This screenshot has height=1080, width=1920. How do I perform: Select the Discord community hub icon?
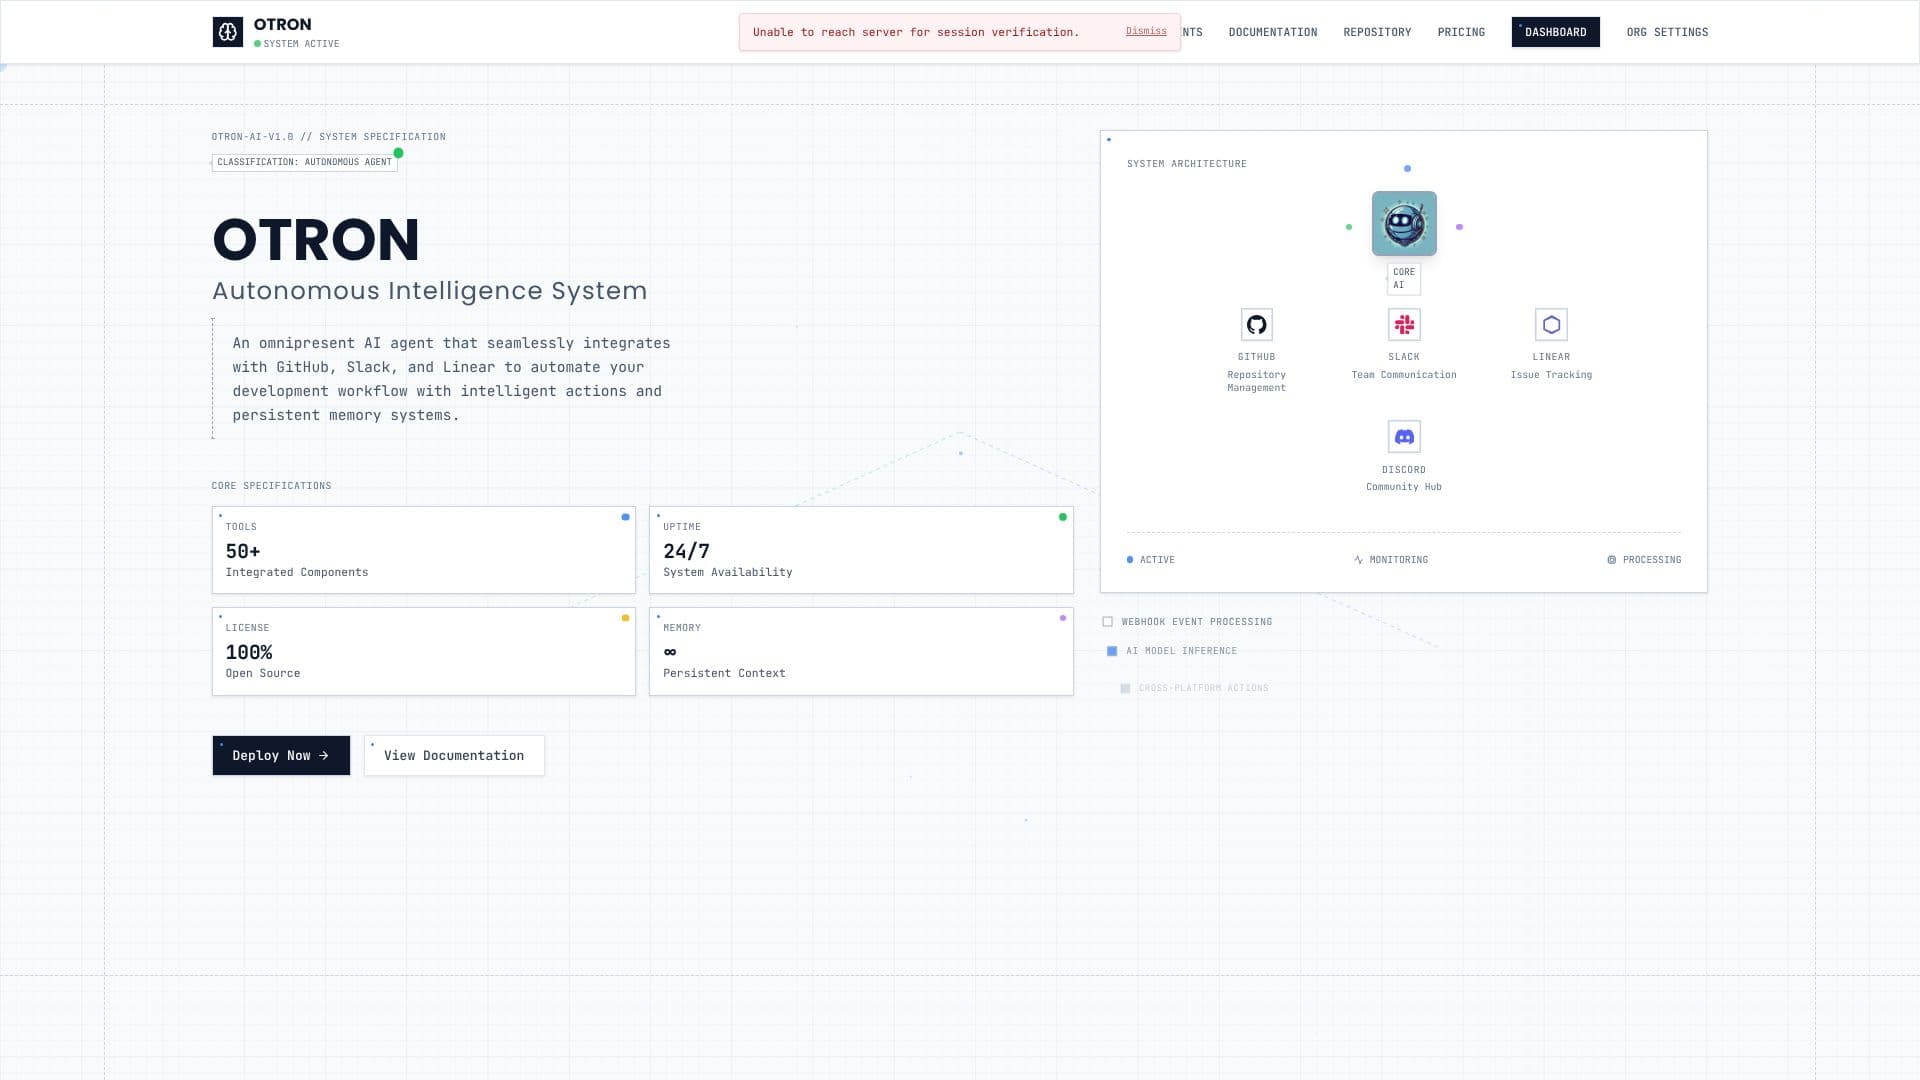[1404, 437]
